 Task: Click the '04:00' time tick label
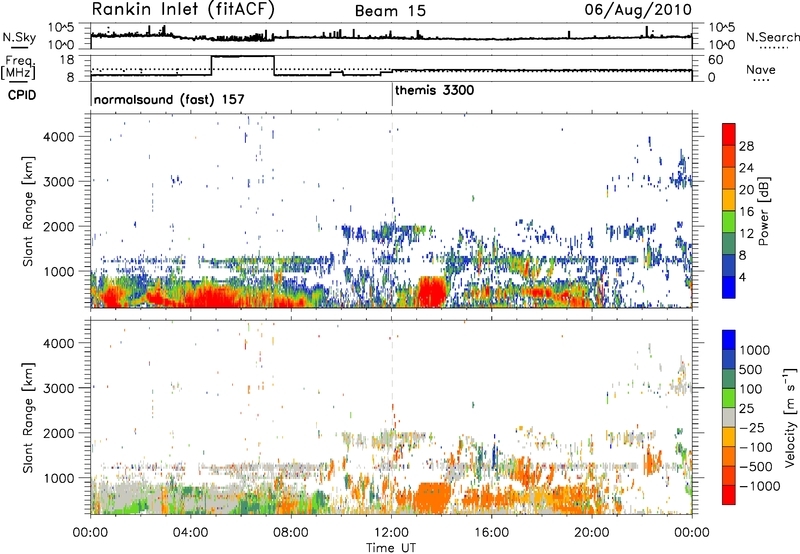(191, 533)
